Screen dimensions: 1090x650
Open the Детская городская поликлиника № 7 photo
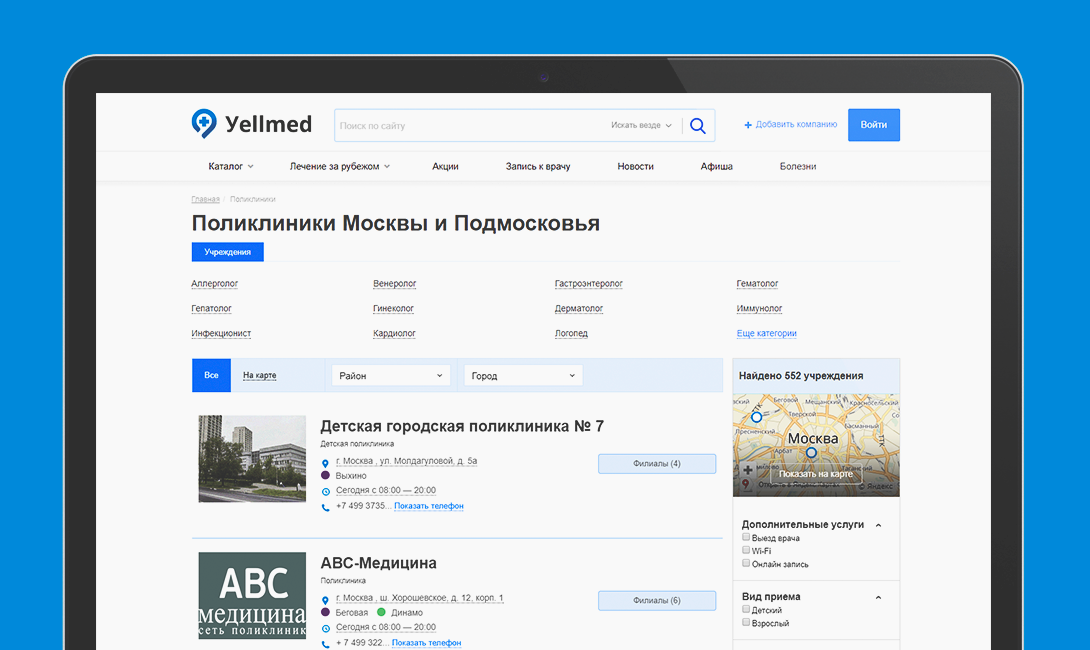pos(252,459)
